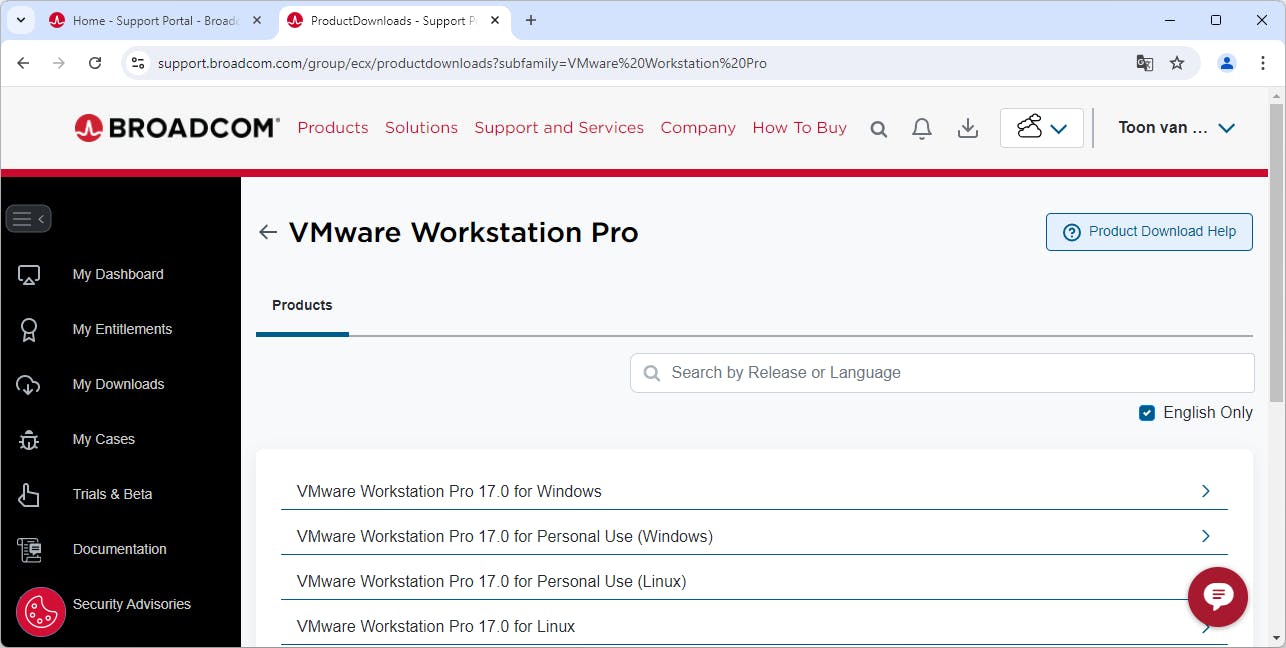Screen dimensions: 1286x648
Task: Click the Product Download Help button
Action: coord(1149,232)
